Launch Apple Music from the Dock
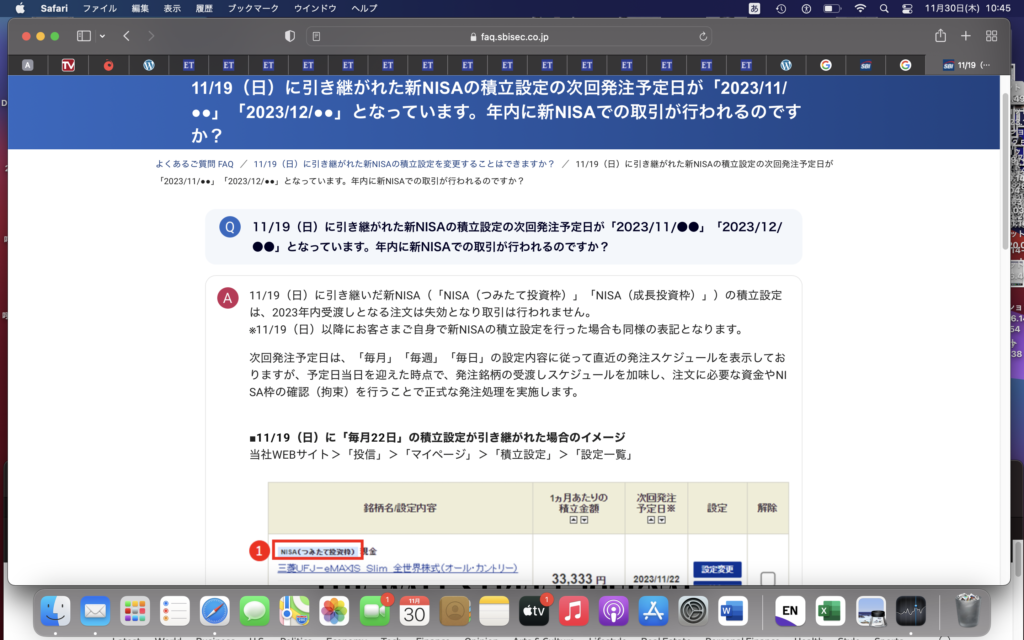This screenshot has height=640, width=1024. pos(574,609)
